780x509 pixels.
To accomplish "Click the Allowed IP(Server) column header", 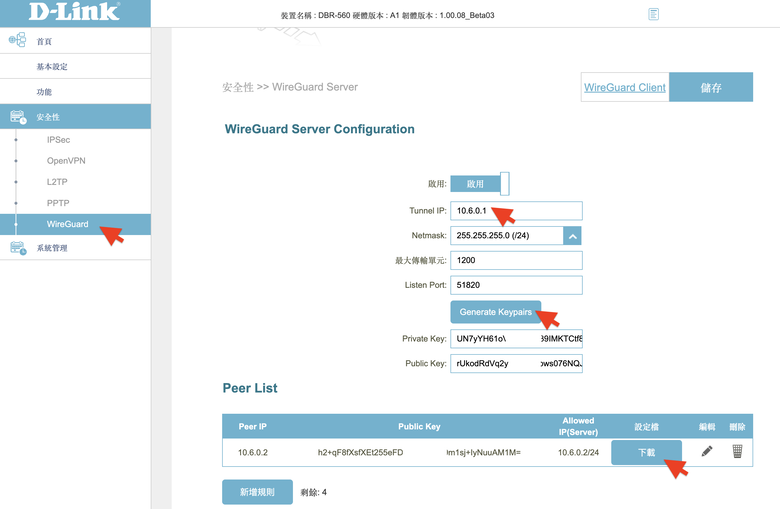I will (578, 426).
